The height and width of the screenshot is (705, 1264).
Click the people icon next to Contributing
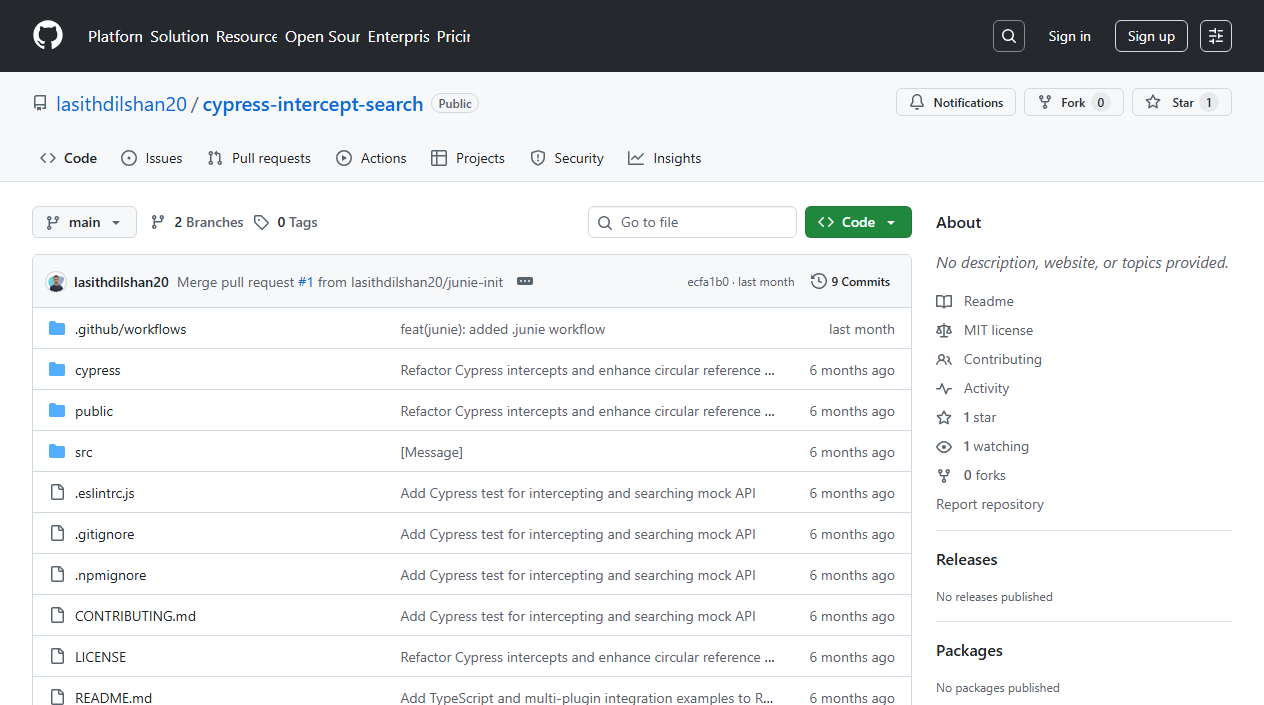pos(944,359)
